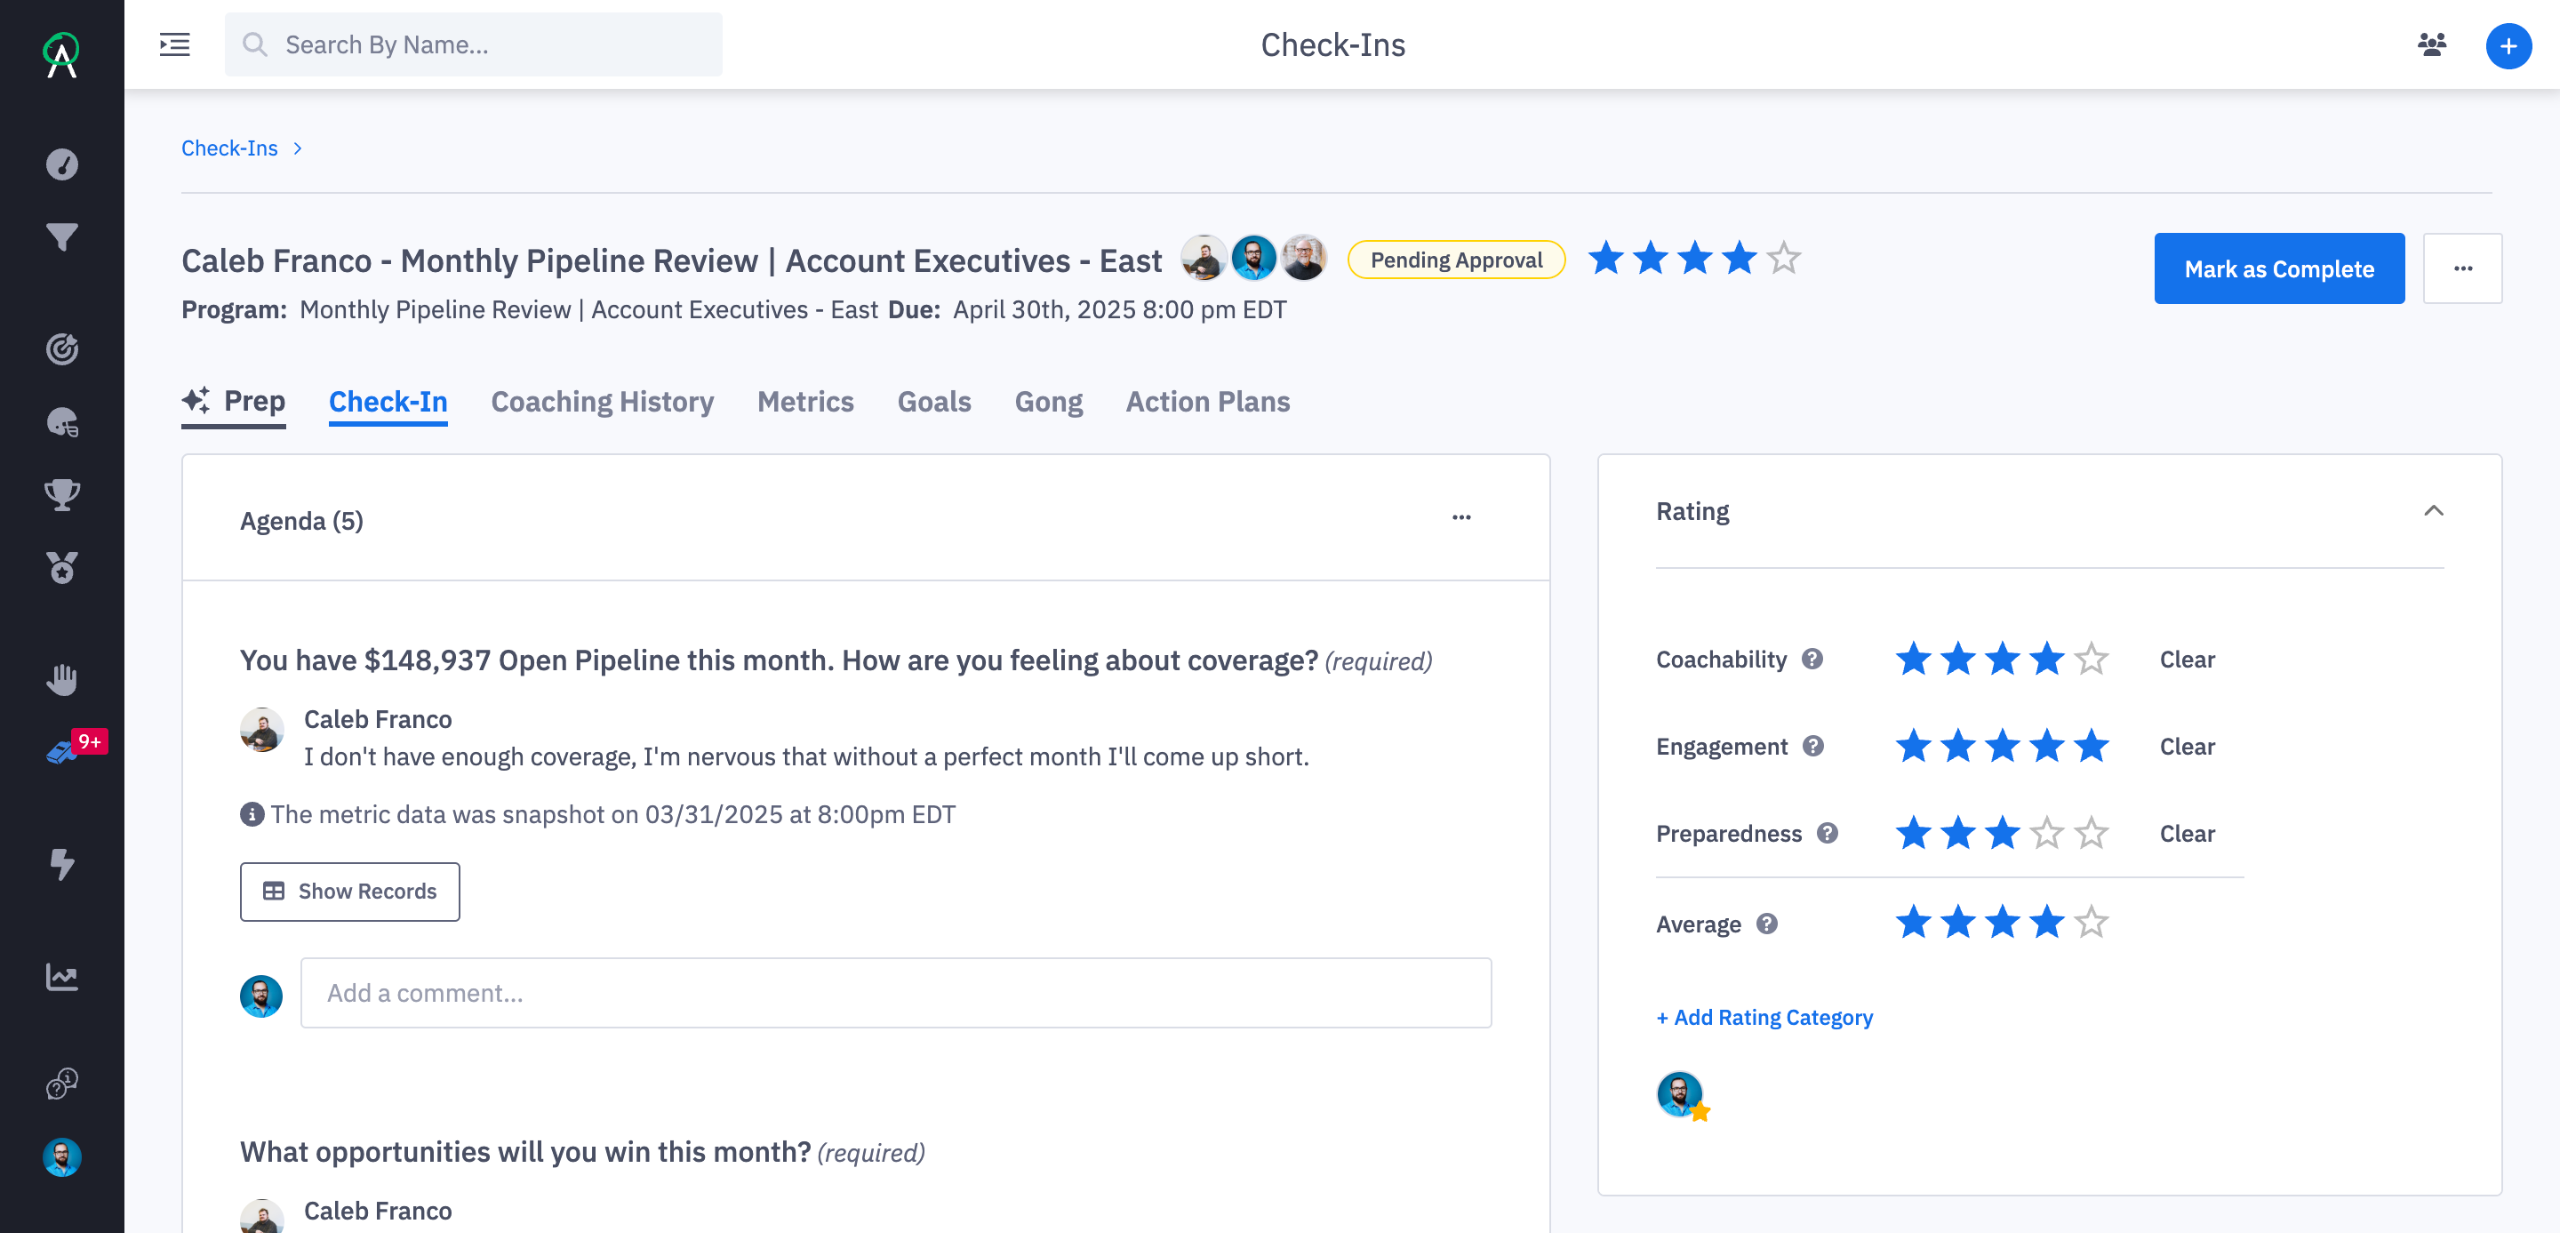
Task: Open the Action Plans tab
Action: click(x=1207, y=402)
